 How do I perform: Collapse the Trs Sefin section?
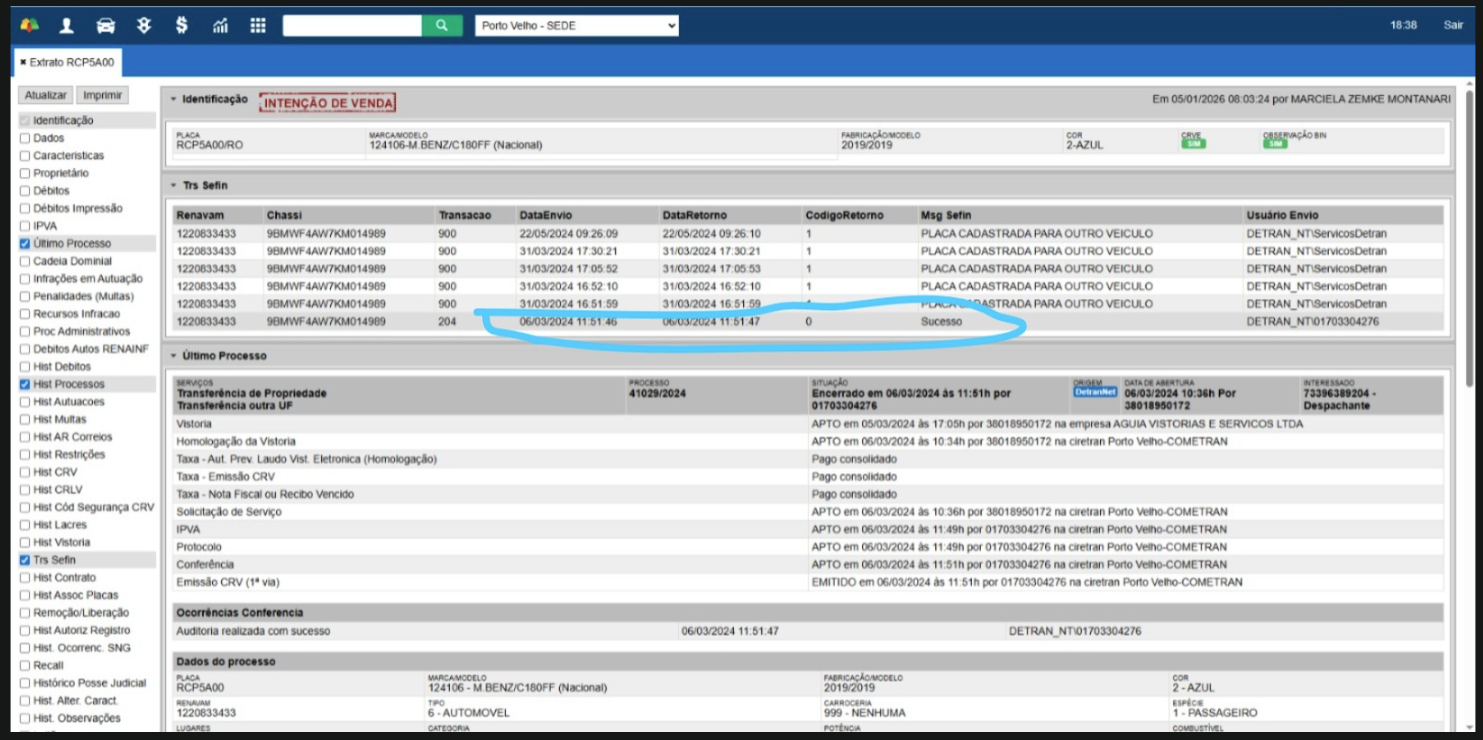173,186
